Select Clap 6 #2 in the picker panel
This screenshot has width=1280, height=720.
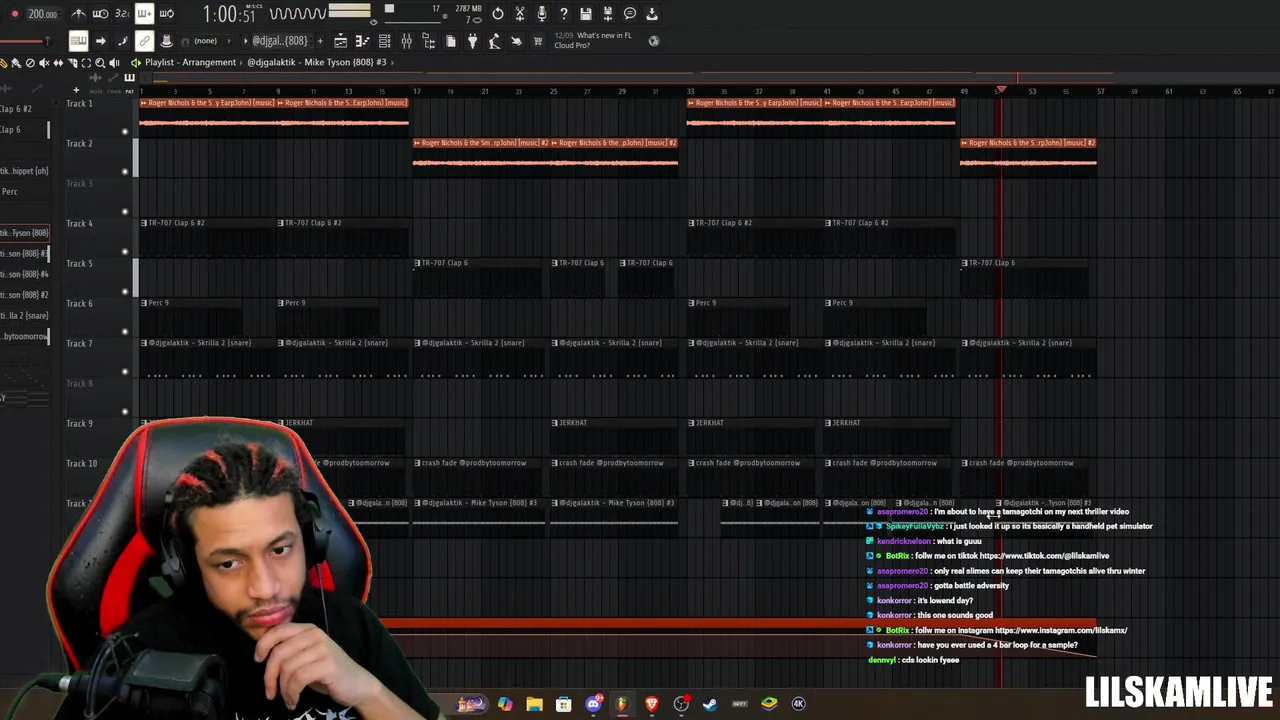pyautogui.click(x=16, y=109)
